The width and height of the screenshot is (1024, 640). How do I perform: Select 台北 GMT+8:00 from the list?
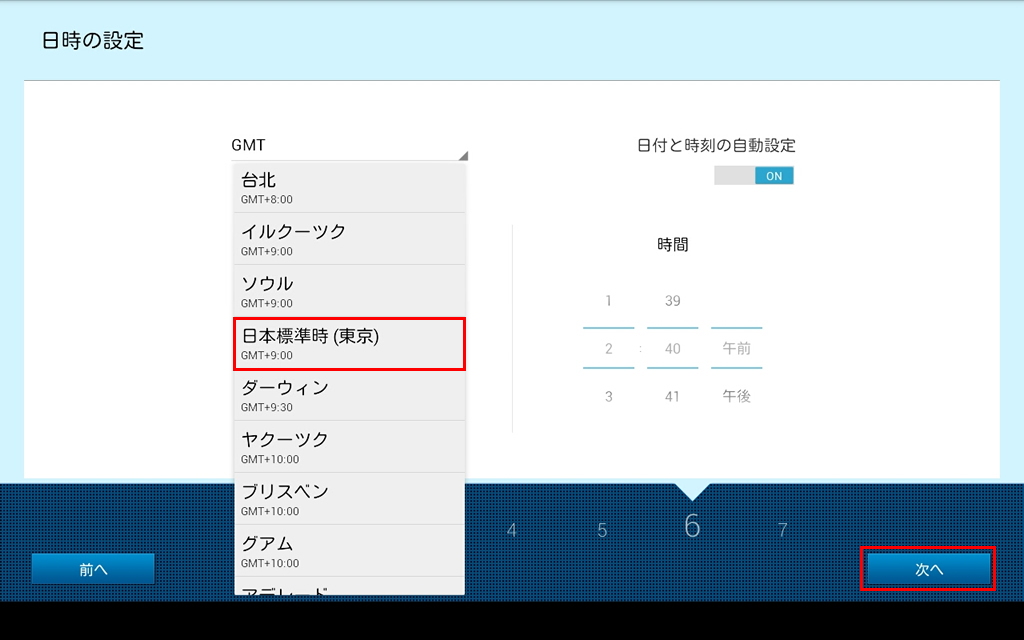[x=349, y=187]
